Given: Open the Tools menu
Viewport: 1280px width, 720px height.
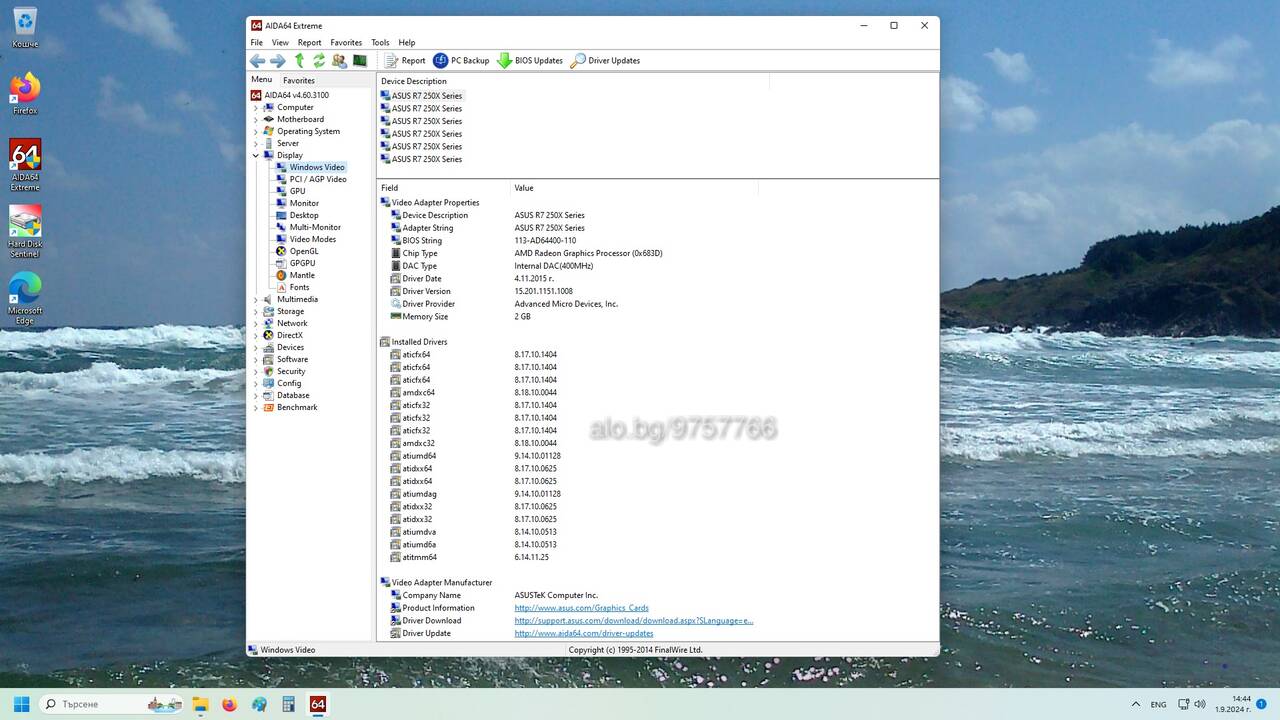Looking at the screenshot, I should (380, 43).
